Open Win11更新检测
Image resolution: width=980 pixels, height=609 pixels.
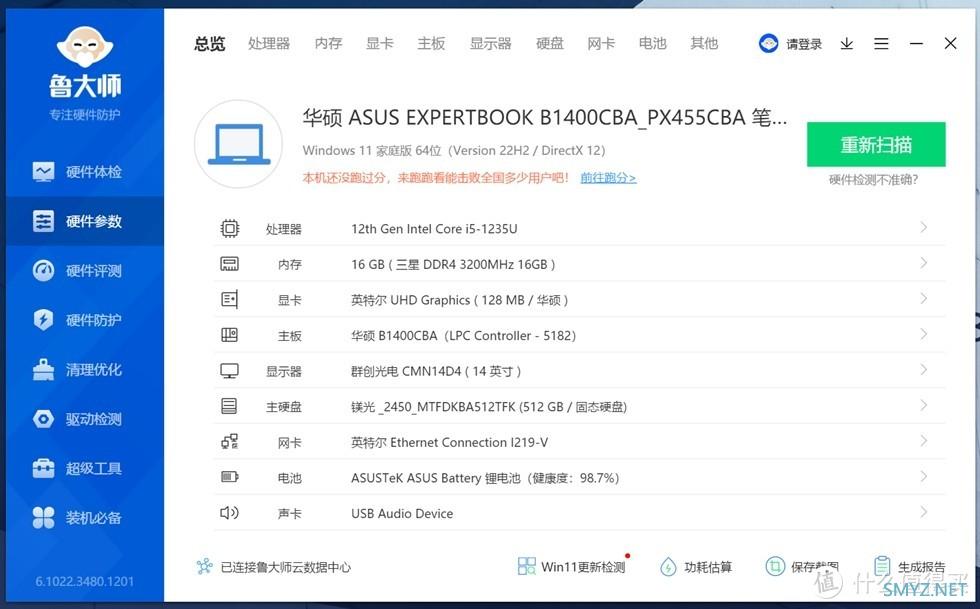pos(572,566)
